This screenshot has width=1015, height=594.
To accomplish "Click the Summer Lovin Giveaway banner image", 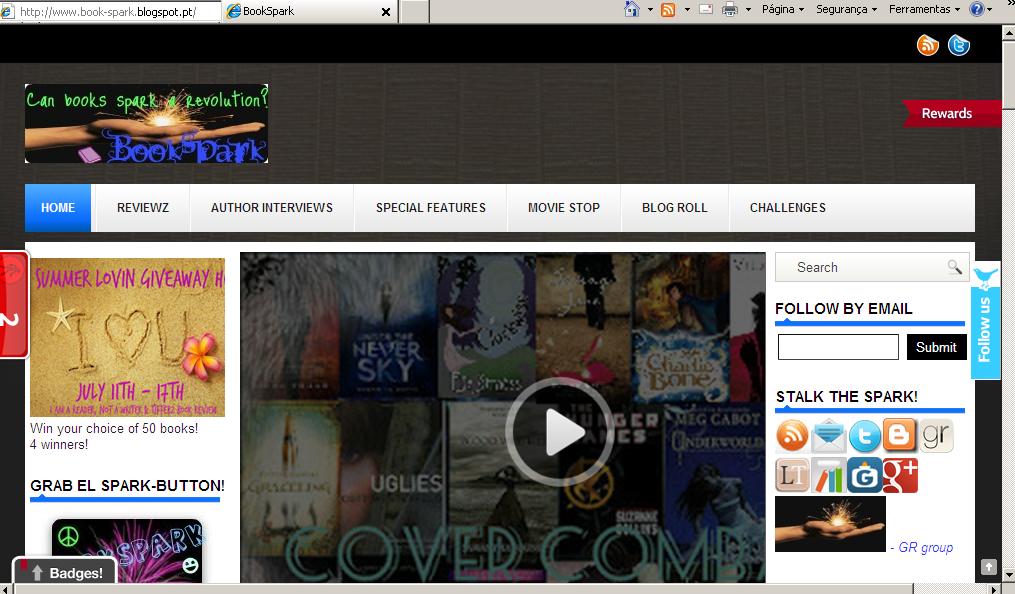I will click(128, 337).
